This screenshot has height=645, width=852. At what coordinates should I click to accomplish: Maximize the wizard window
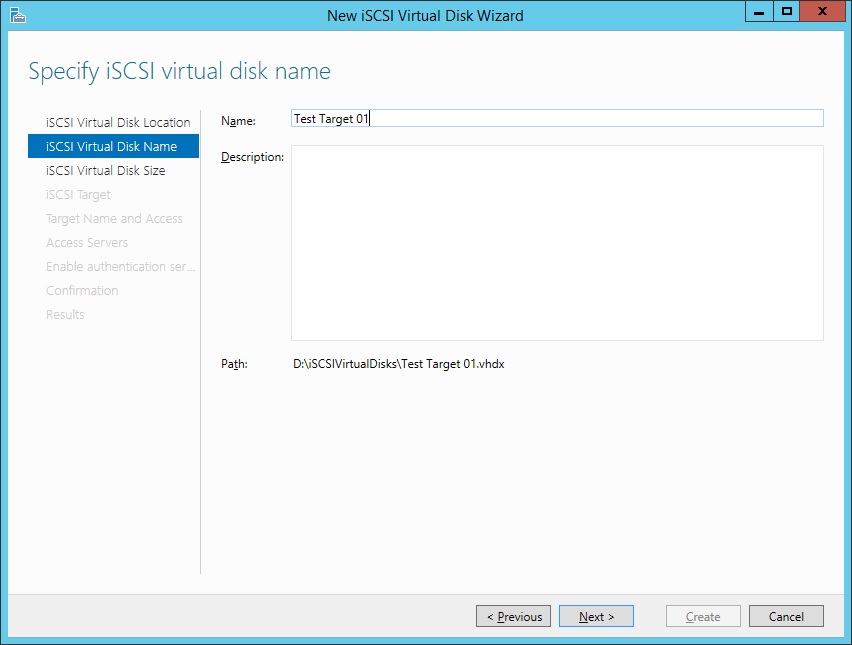pyautogui.click(x=787, y=11)
